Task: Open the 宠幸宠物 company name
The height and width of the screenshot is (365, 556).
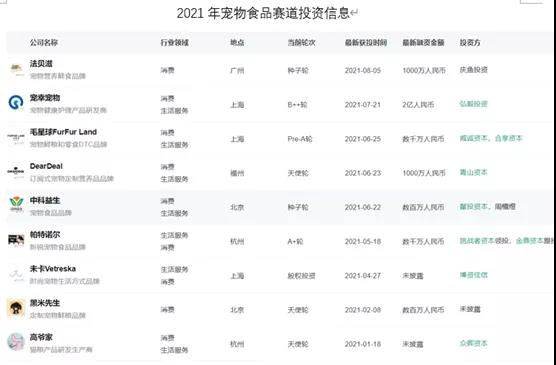Action: (x=45, y=98)
